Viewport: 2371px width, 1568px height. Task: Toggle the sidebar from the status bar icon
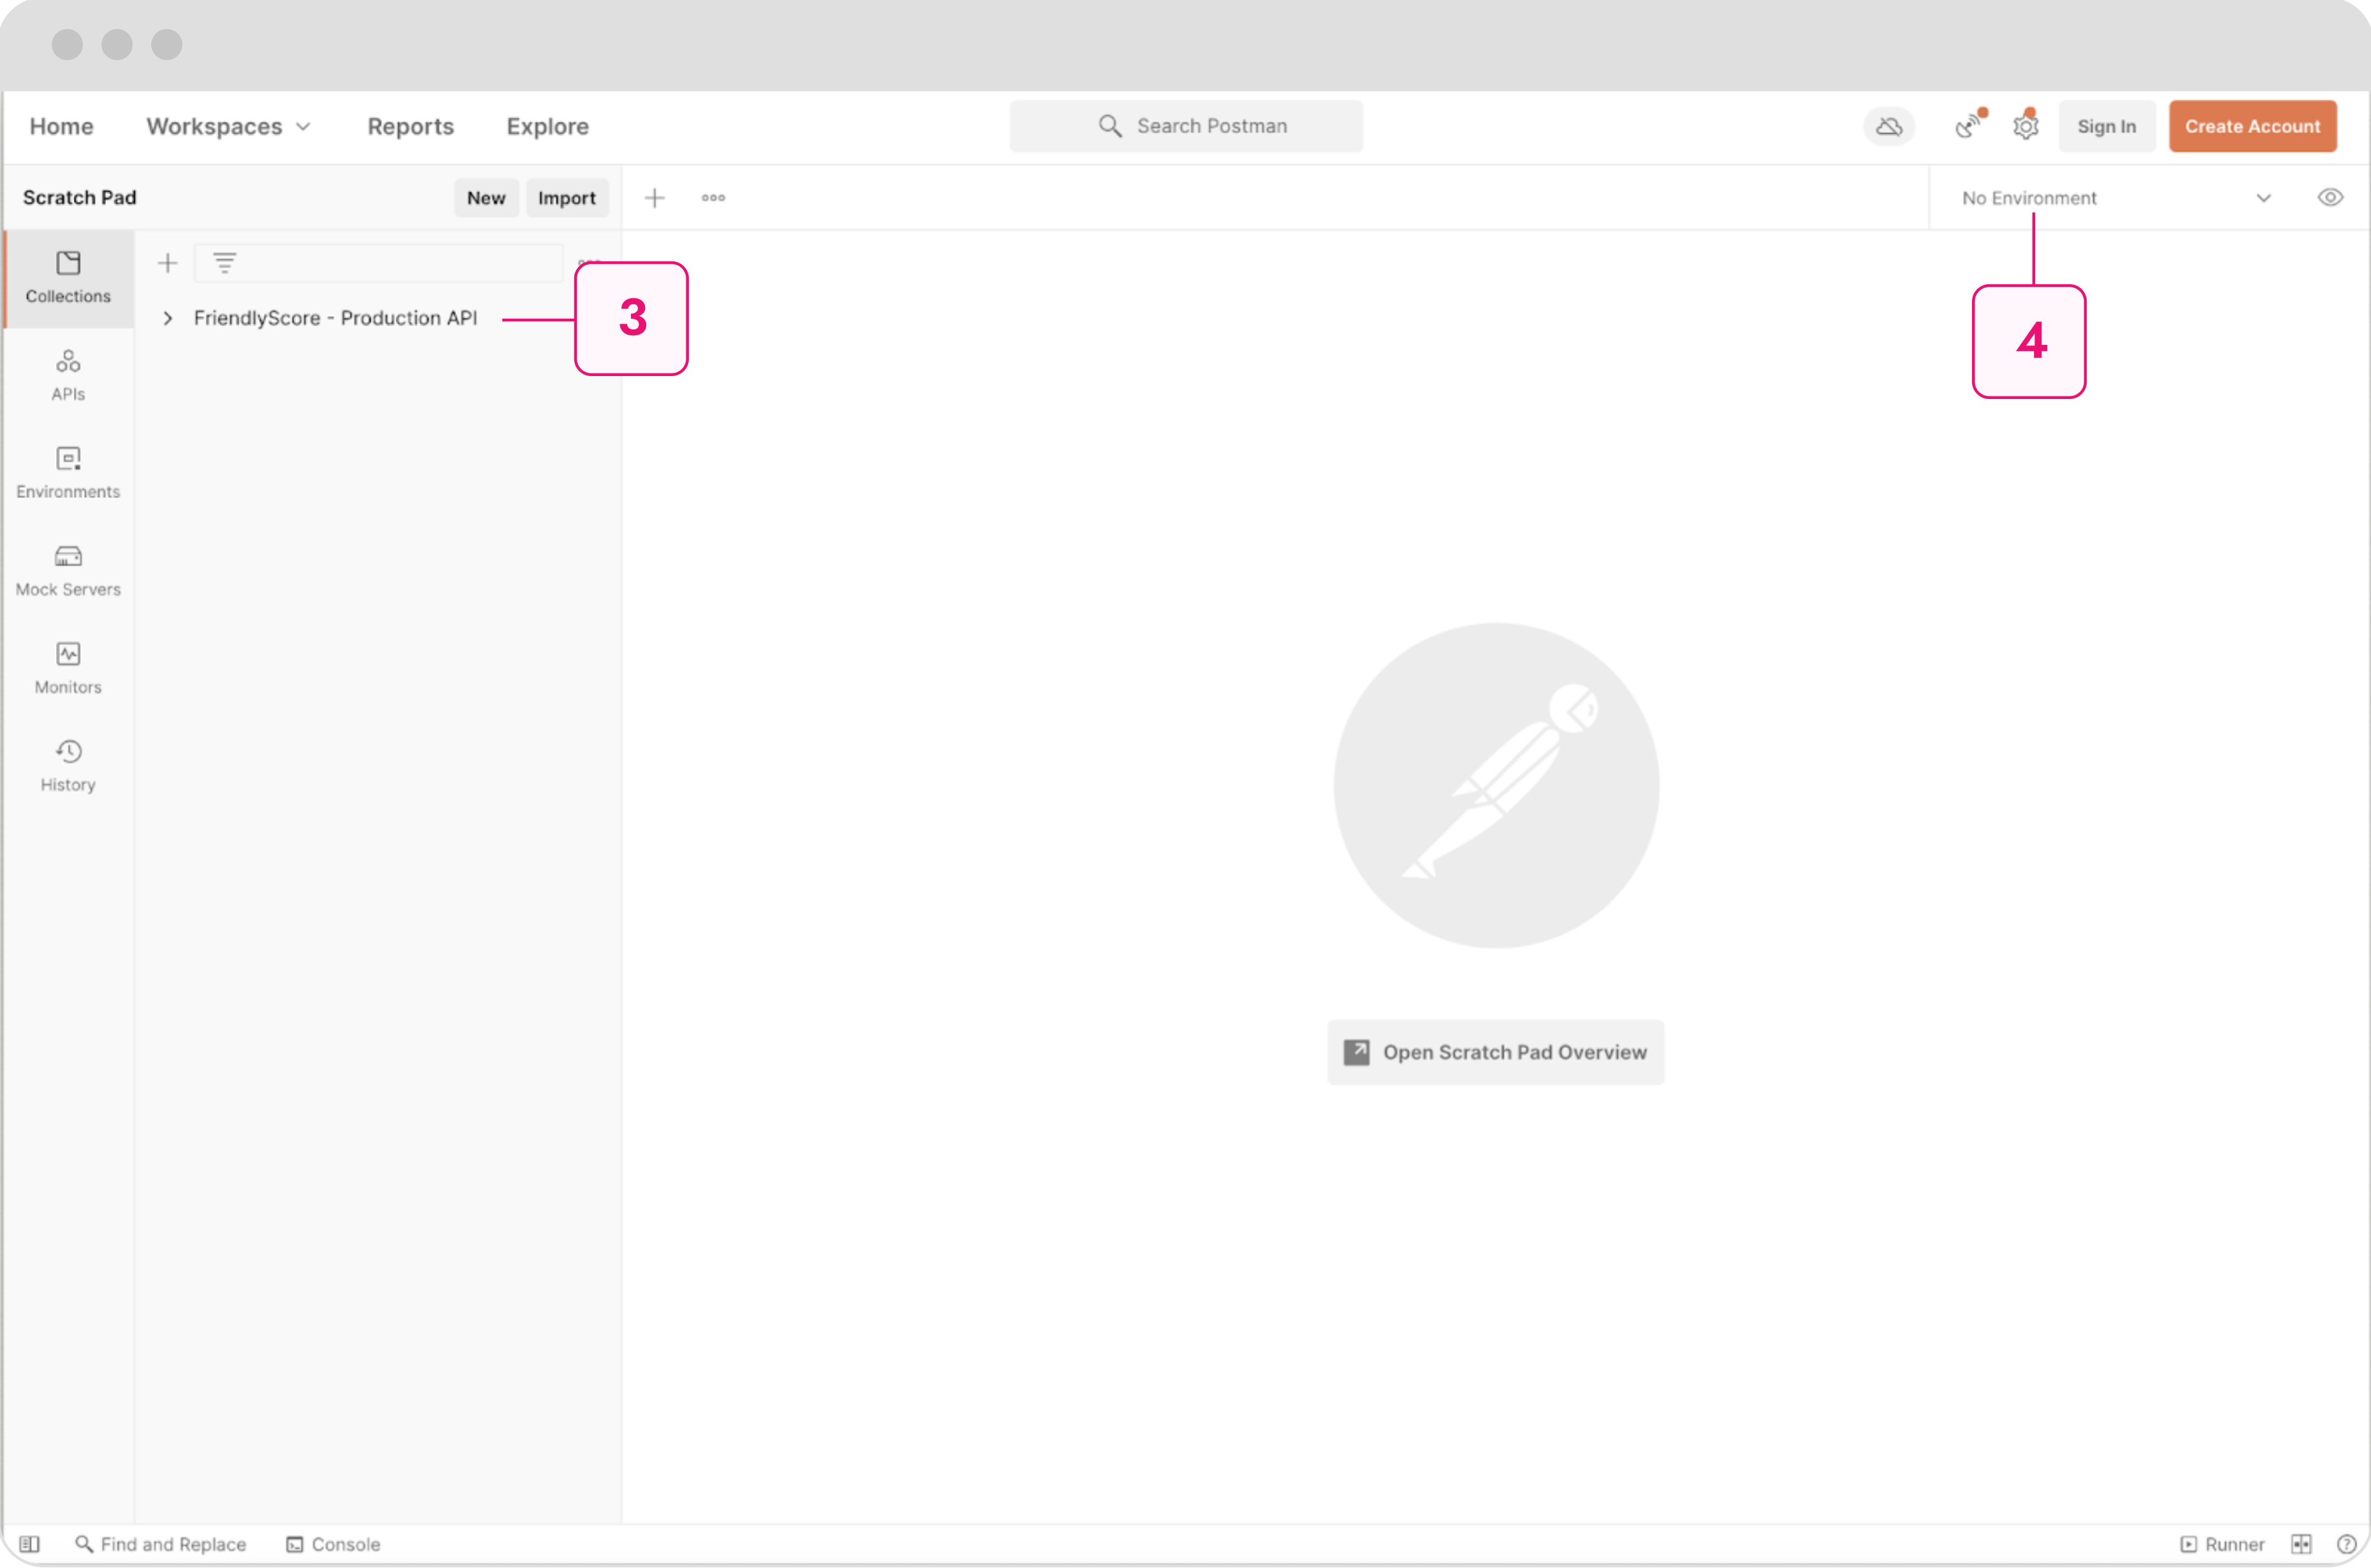30,1544
